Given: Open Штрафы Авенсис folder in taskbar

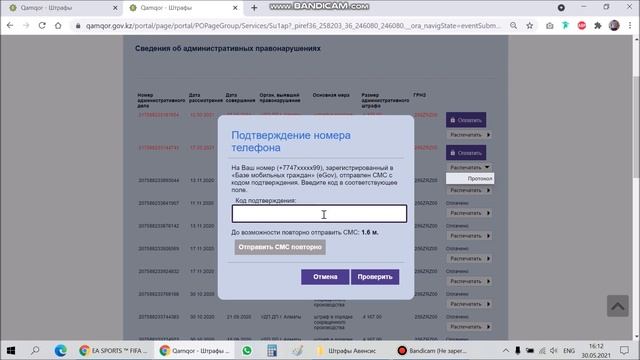Looking at the screenshot, I should pos(346,350).
